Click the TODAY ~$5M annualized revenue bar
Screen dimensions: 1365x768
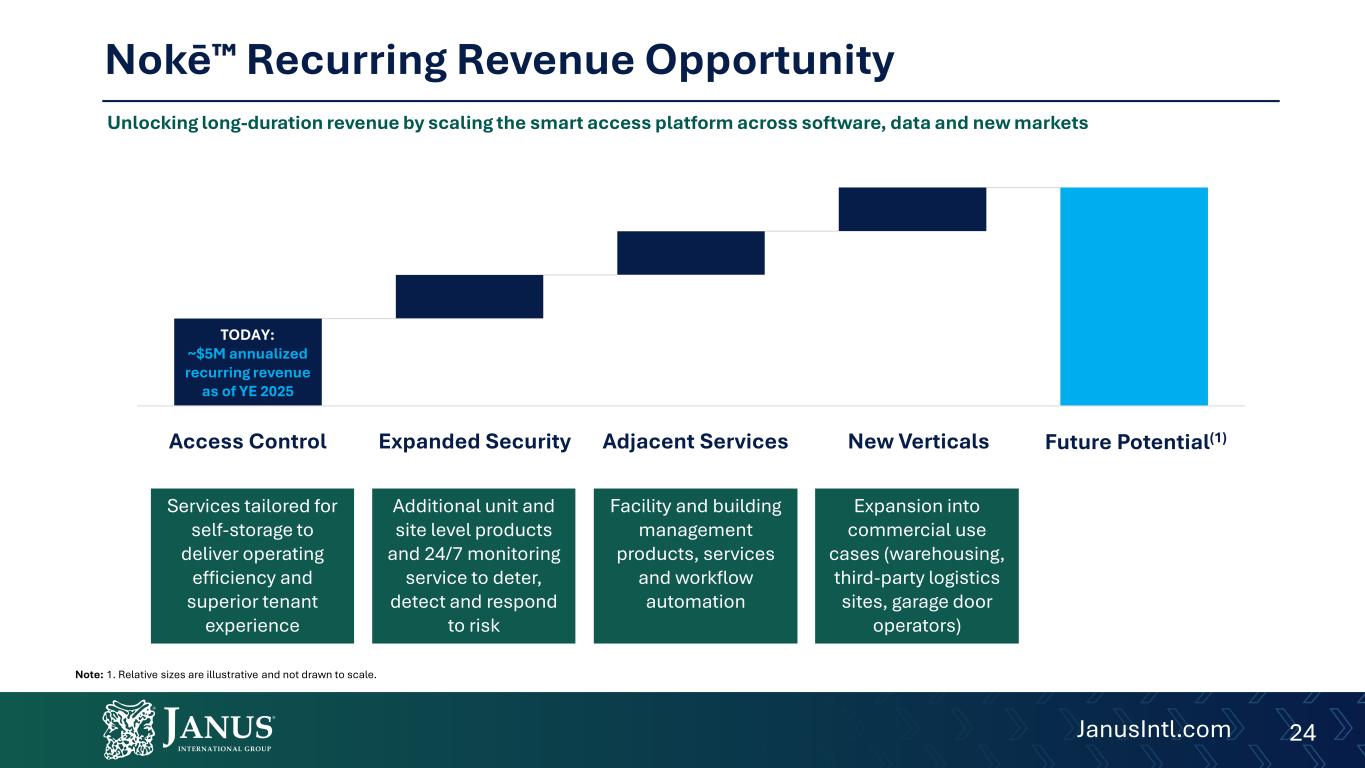click(248, 361)
